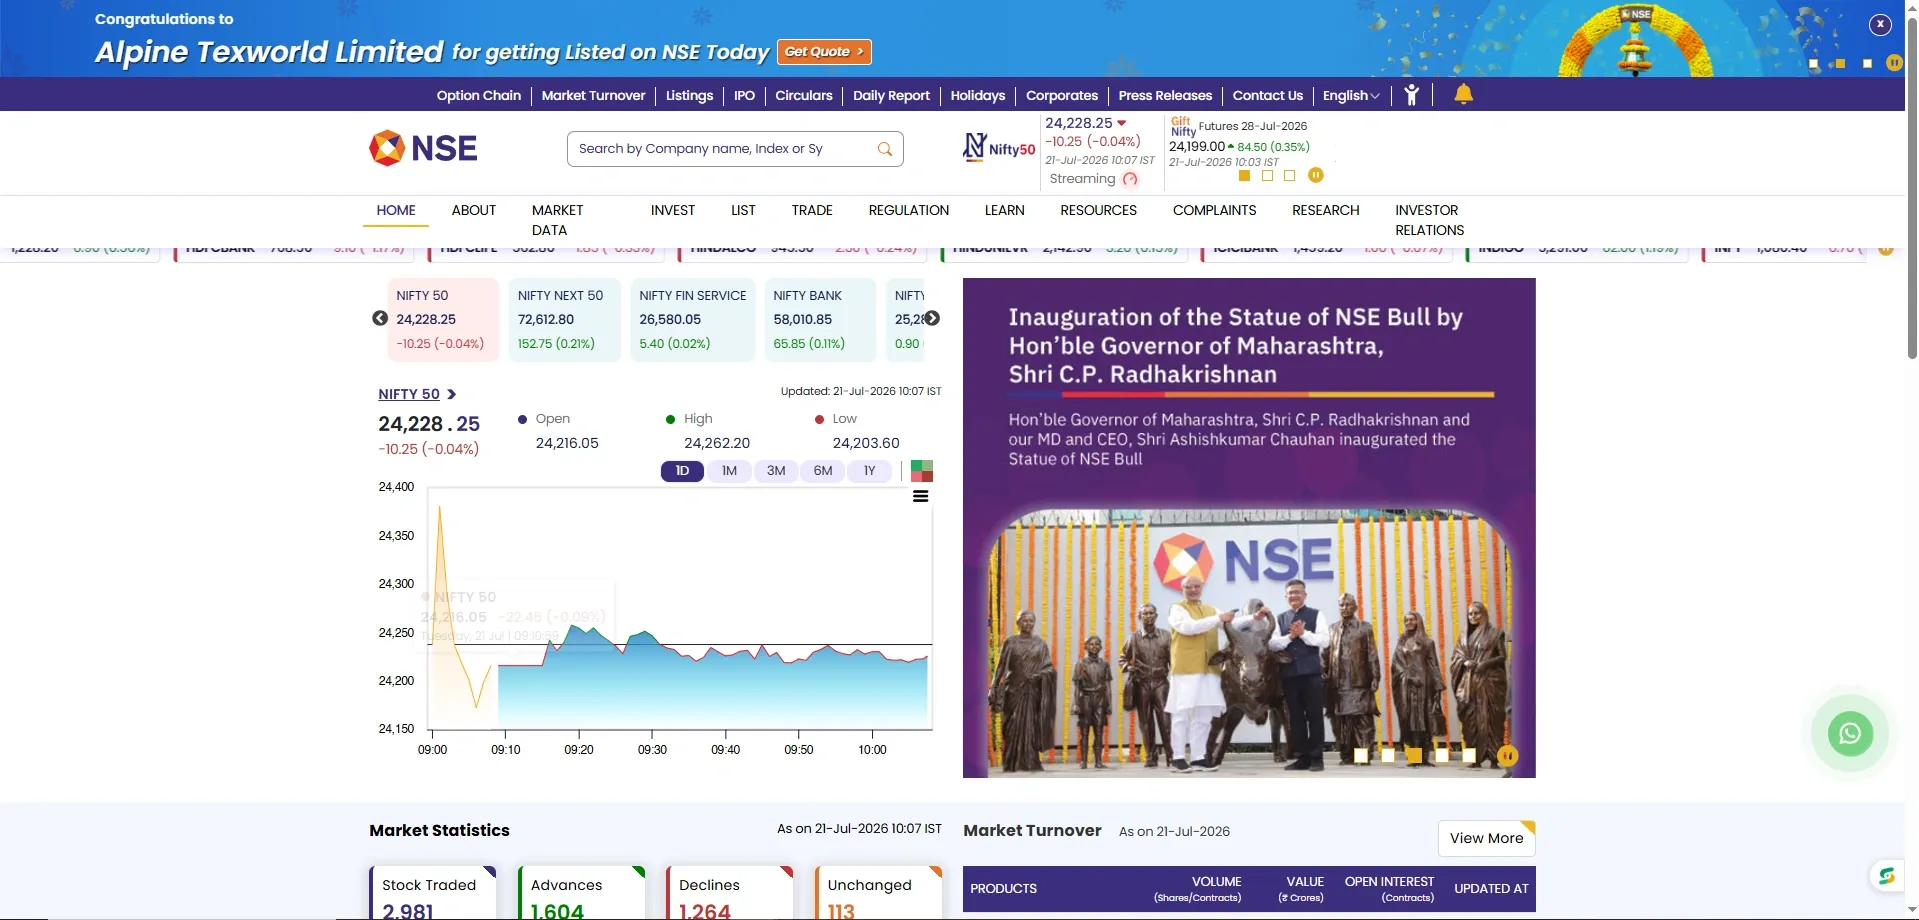Screen dimensions: 1919x920
Task: Open the accessibility options icon
Action: [1411, 95]
